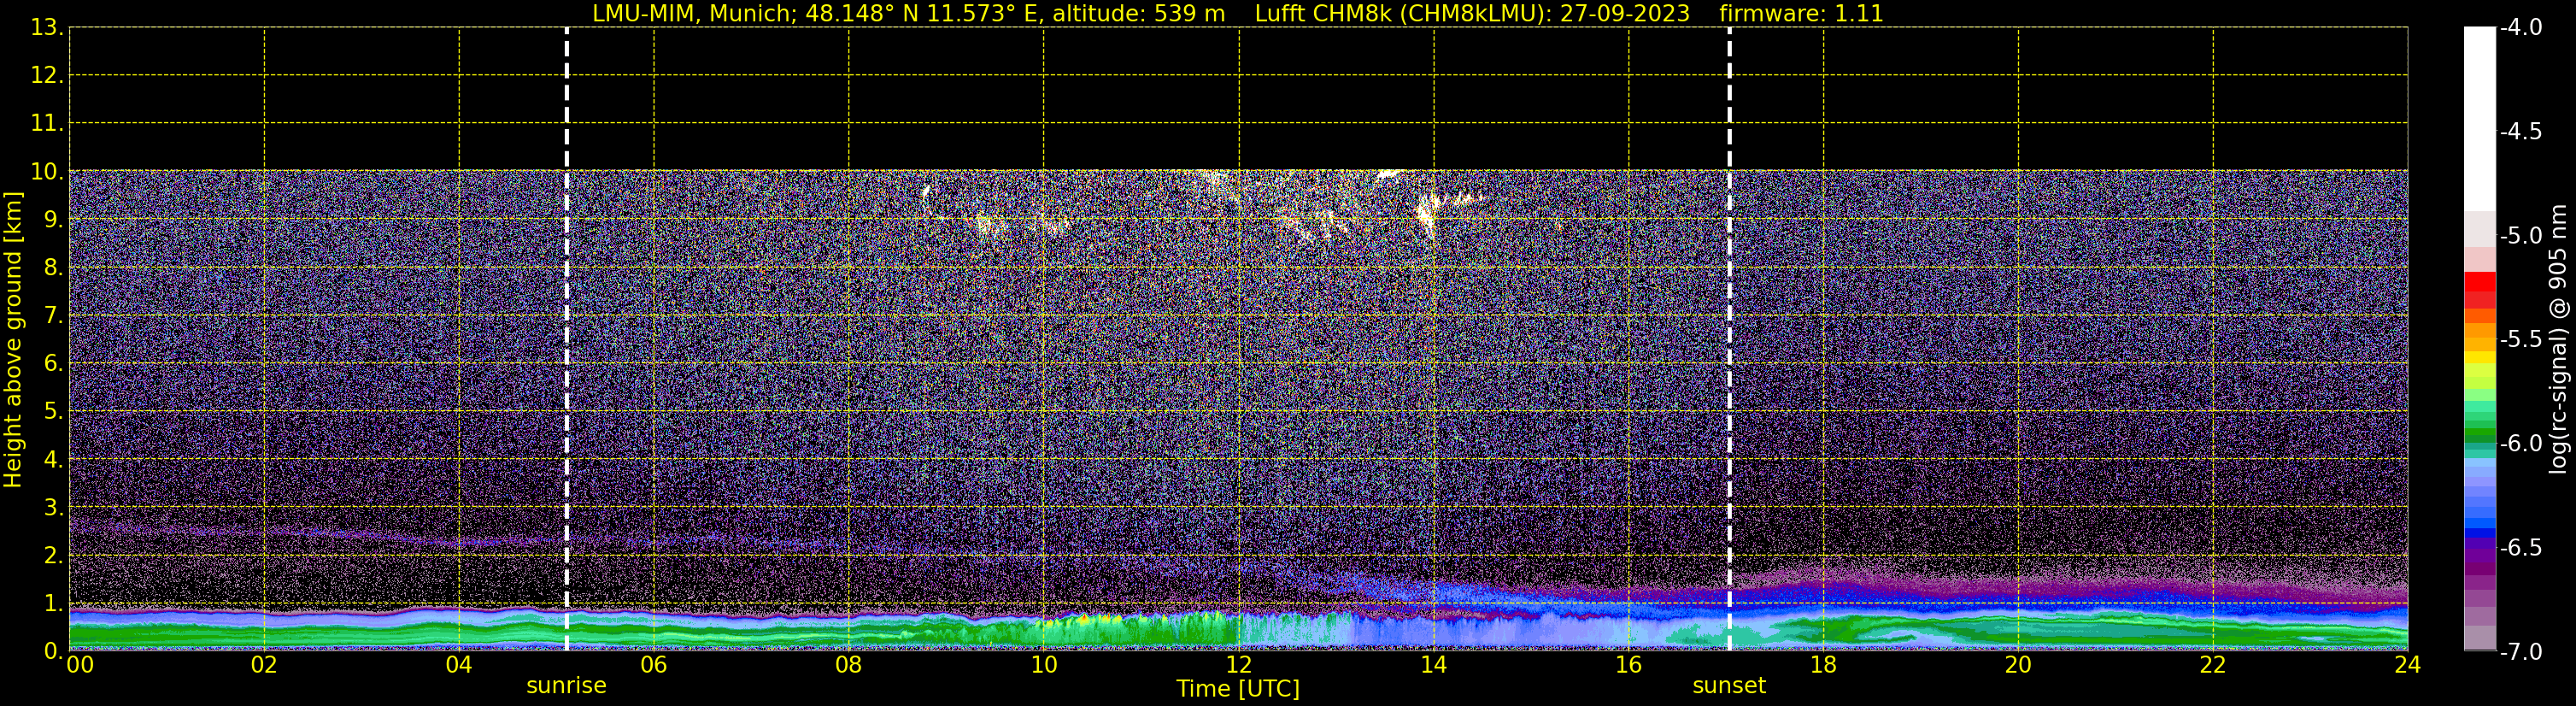Click the 'firmware: 1.11' text in the title
Image resolution: width=2576 pixels, height=706 pixels.
point(1801,14)
